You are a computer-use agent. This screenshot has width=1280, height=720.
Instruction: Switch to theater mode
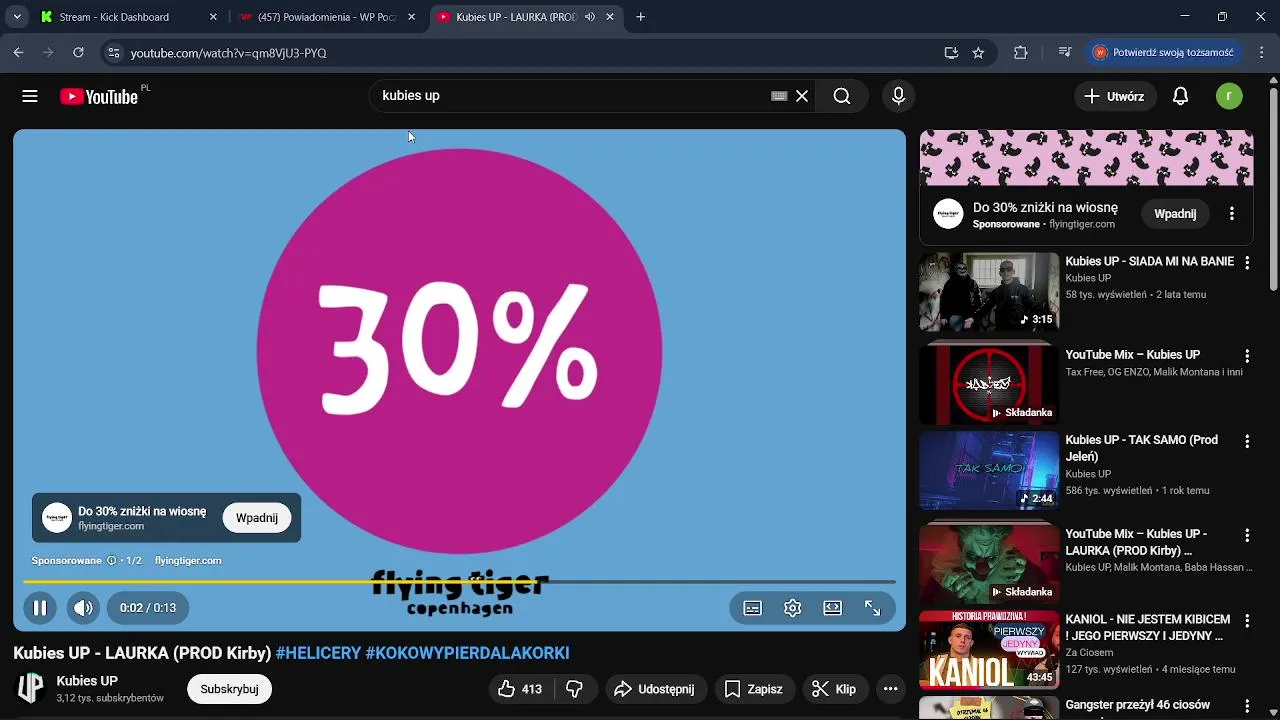click(x=833, y=607)
